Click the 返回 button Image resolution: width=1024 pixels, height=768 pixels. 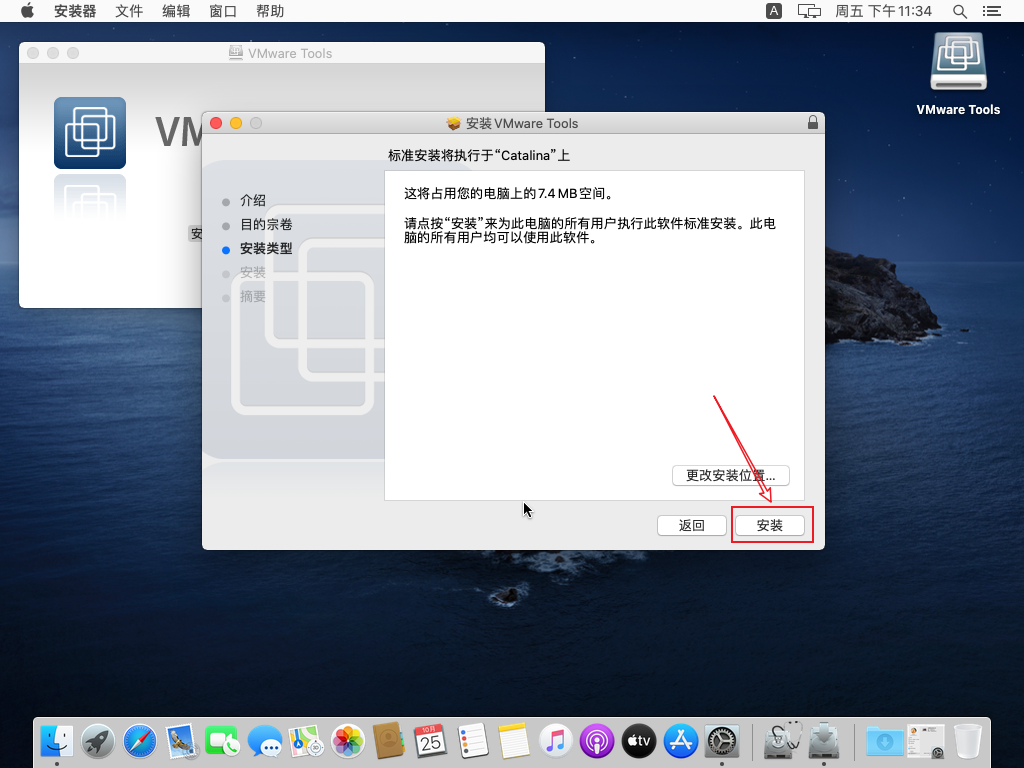[692, 526]
